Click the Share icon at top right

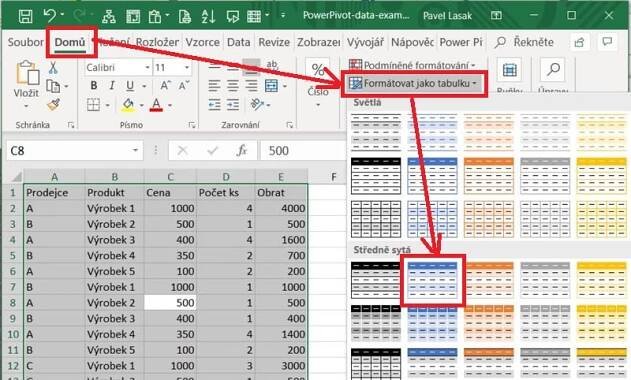(579, 42)
